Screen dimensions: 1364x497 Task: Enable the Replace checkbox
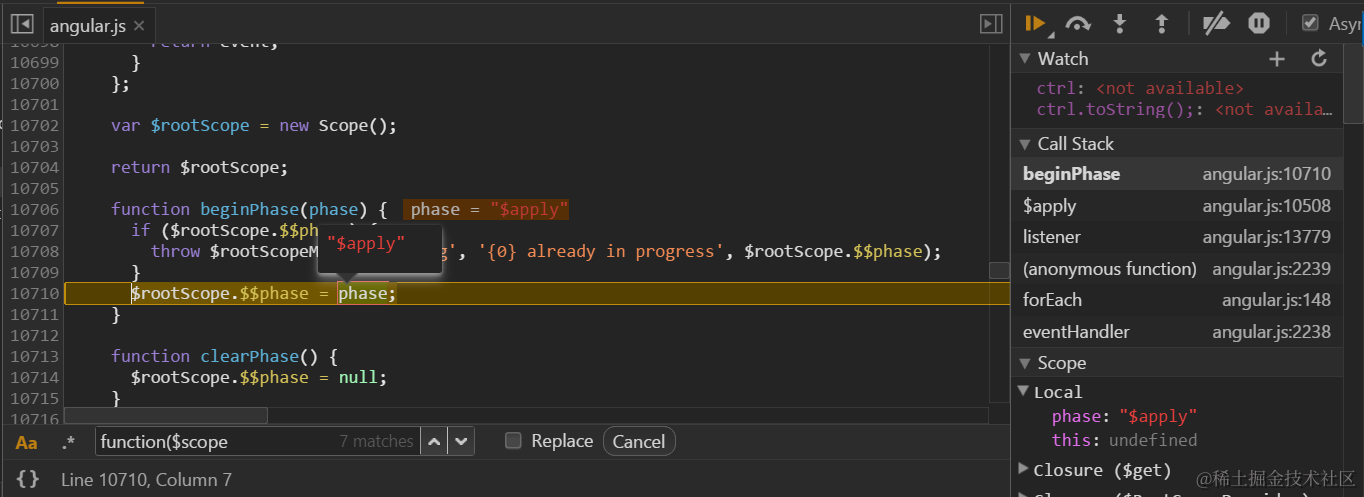tap(513, 441)
